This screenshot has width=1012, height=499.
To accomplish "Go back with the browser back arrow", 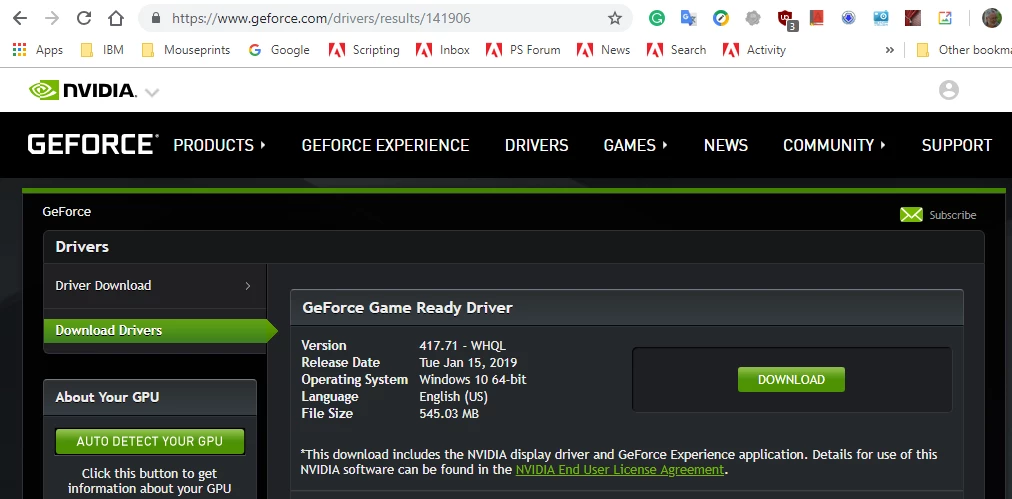I will 20,18.
